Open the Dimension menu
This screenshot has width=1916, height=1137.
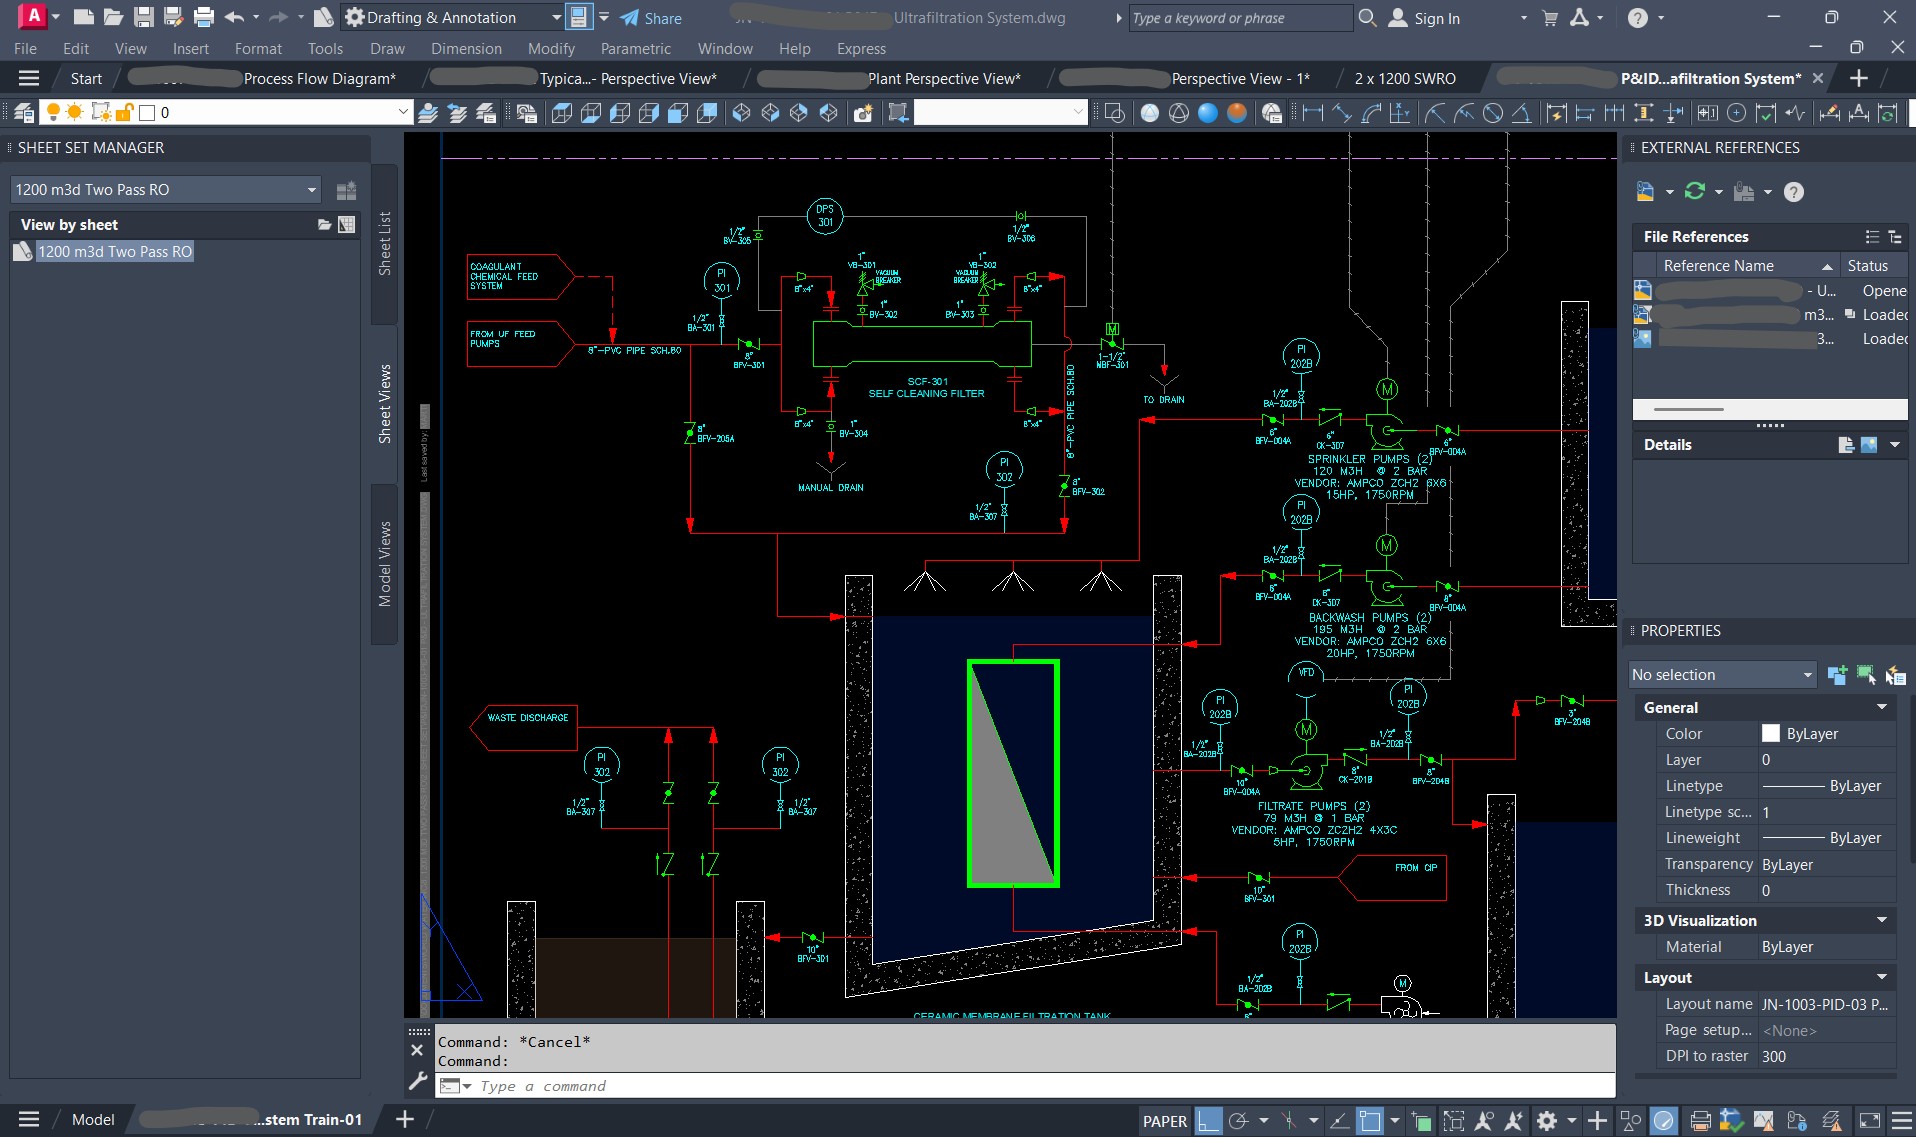[x=466, y=48]
